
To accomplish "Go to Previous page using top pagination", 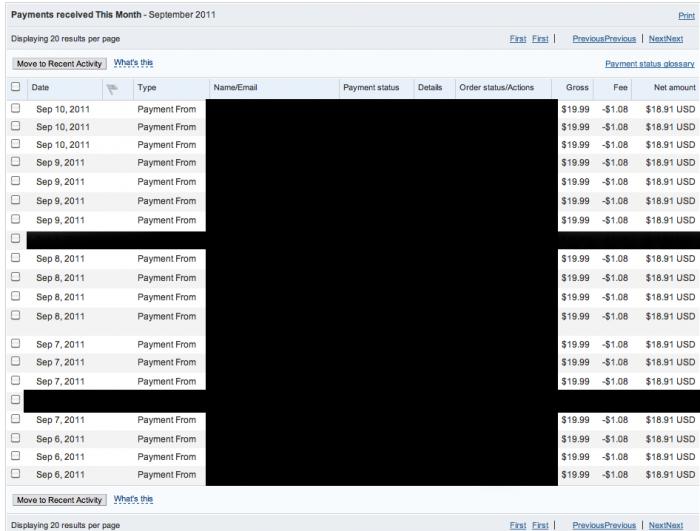I will [604, 39].
